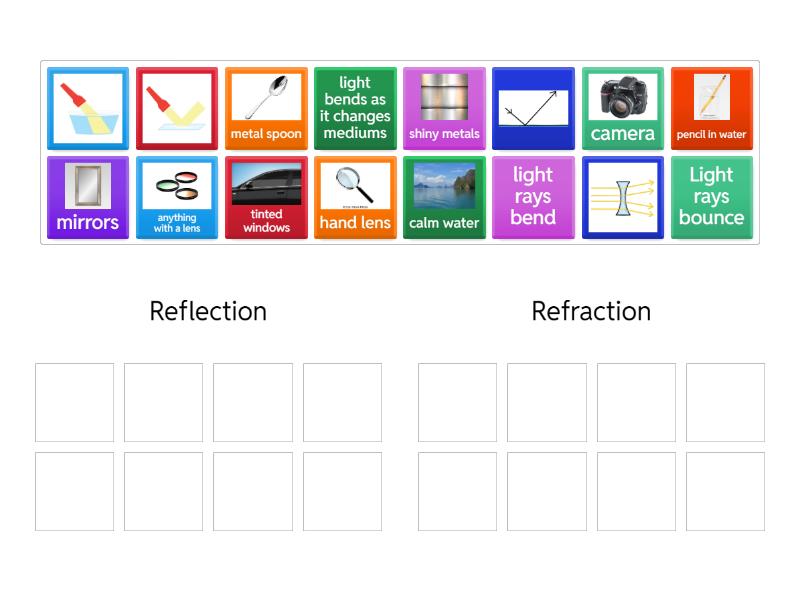Click the anything with a lens tile
The width and height of the screenshot is (800, 600).
(x=177, y=198)
